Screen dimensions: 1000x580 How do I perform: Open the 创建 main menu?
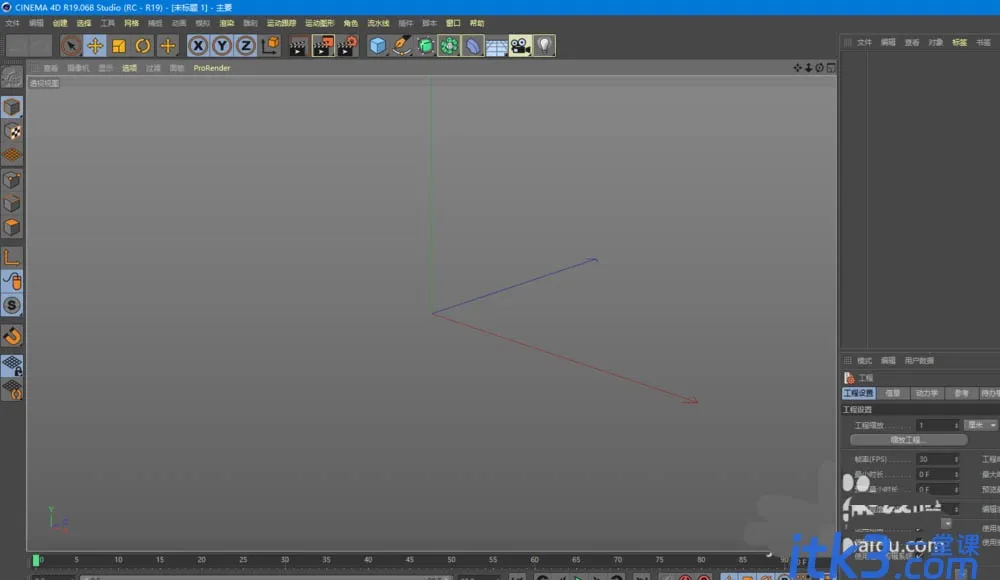point(60,23)
